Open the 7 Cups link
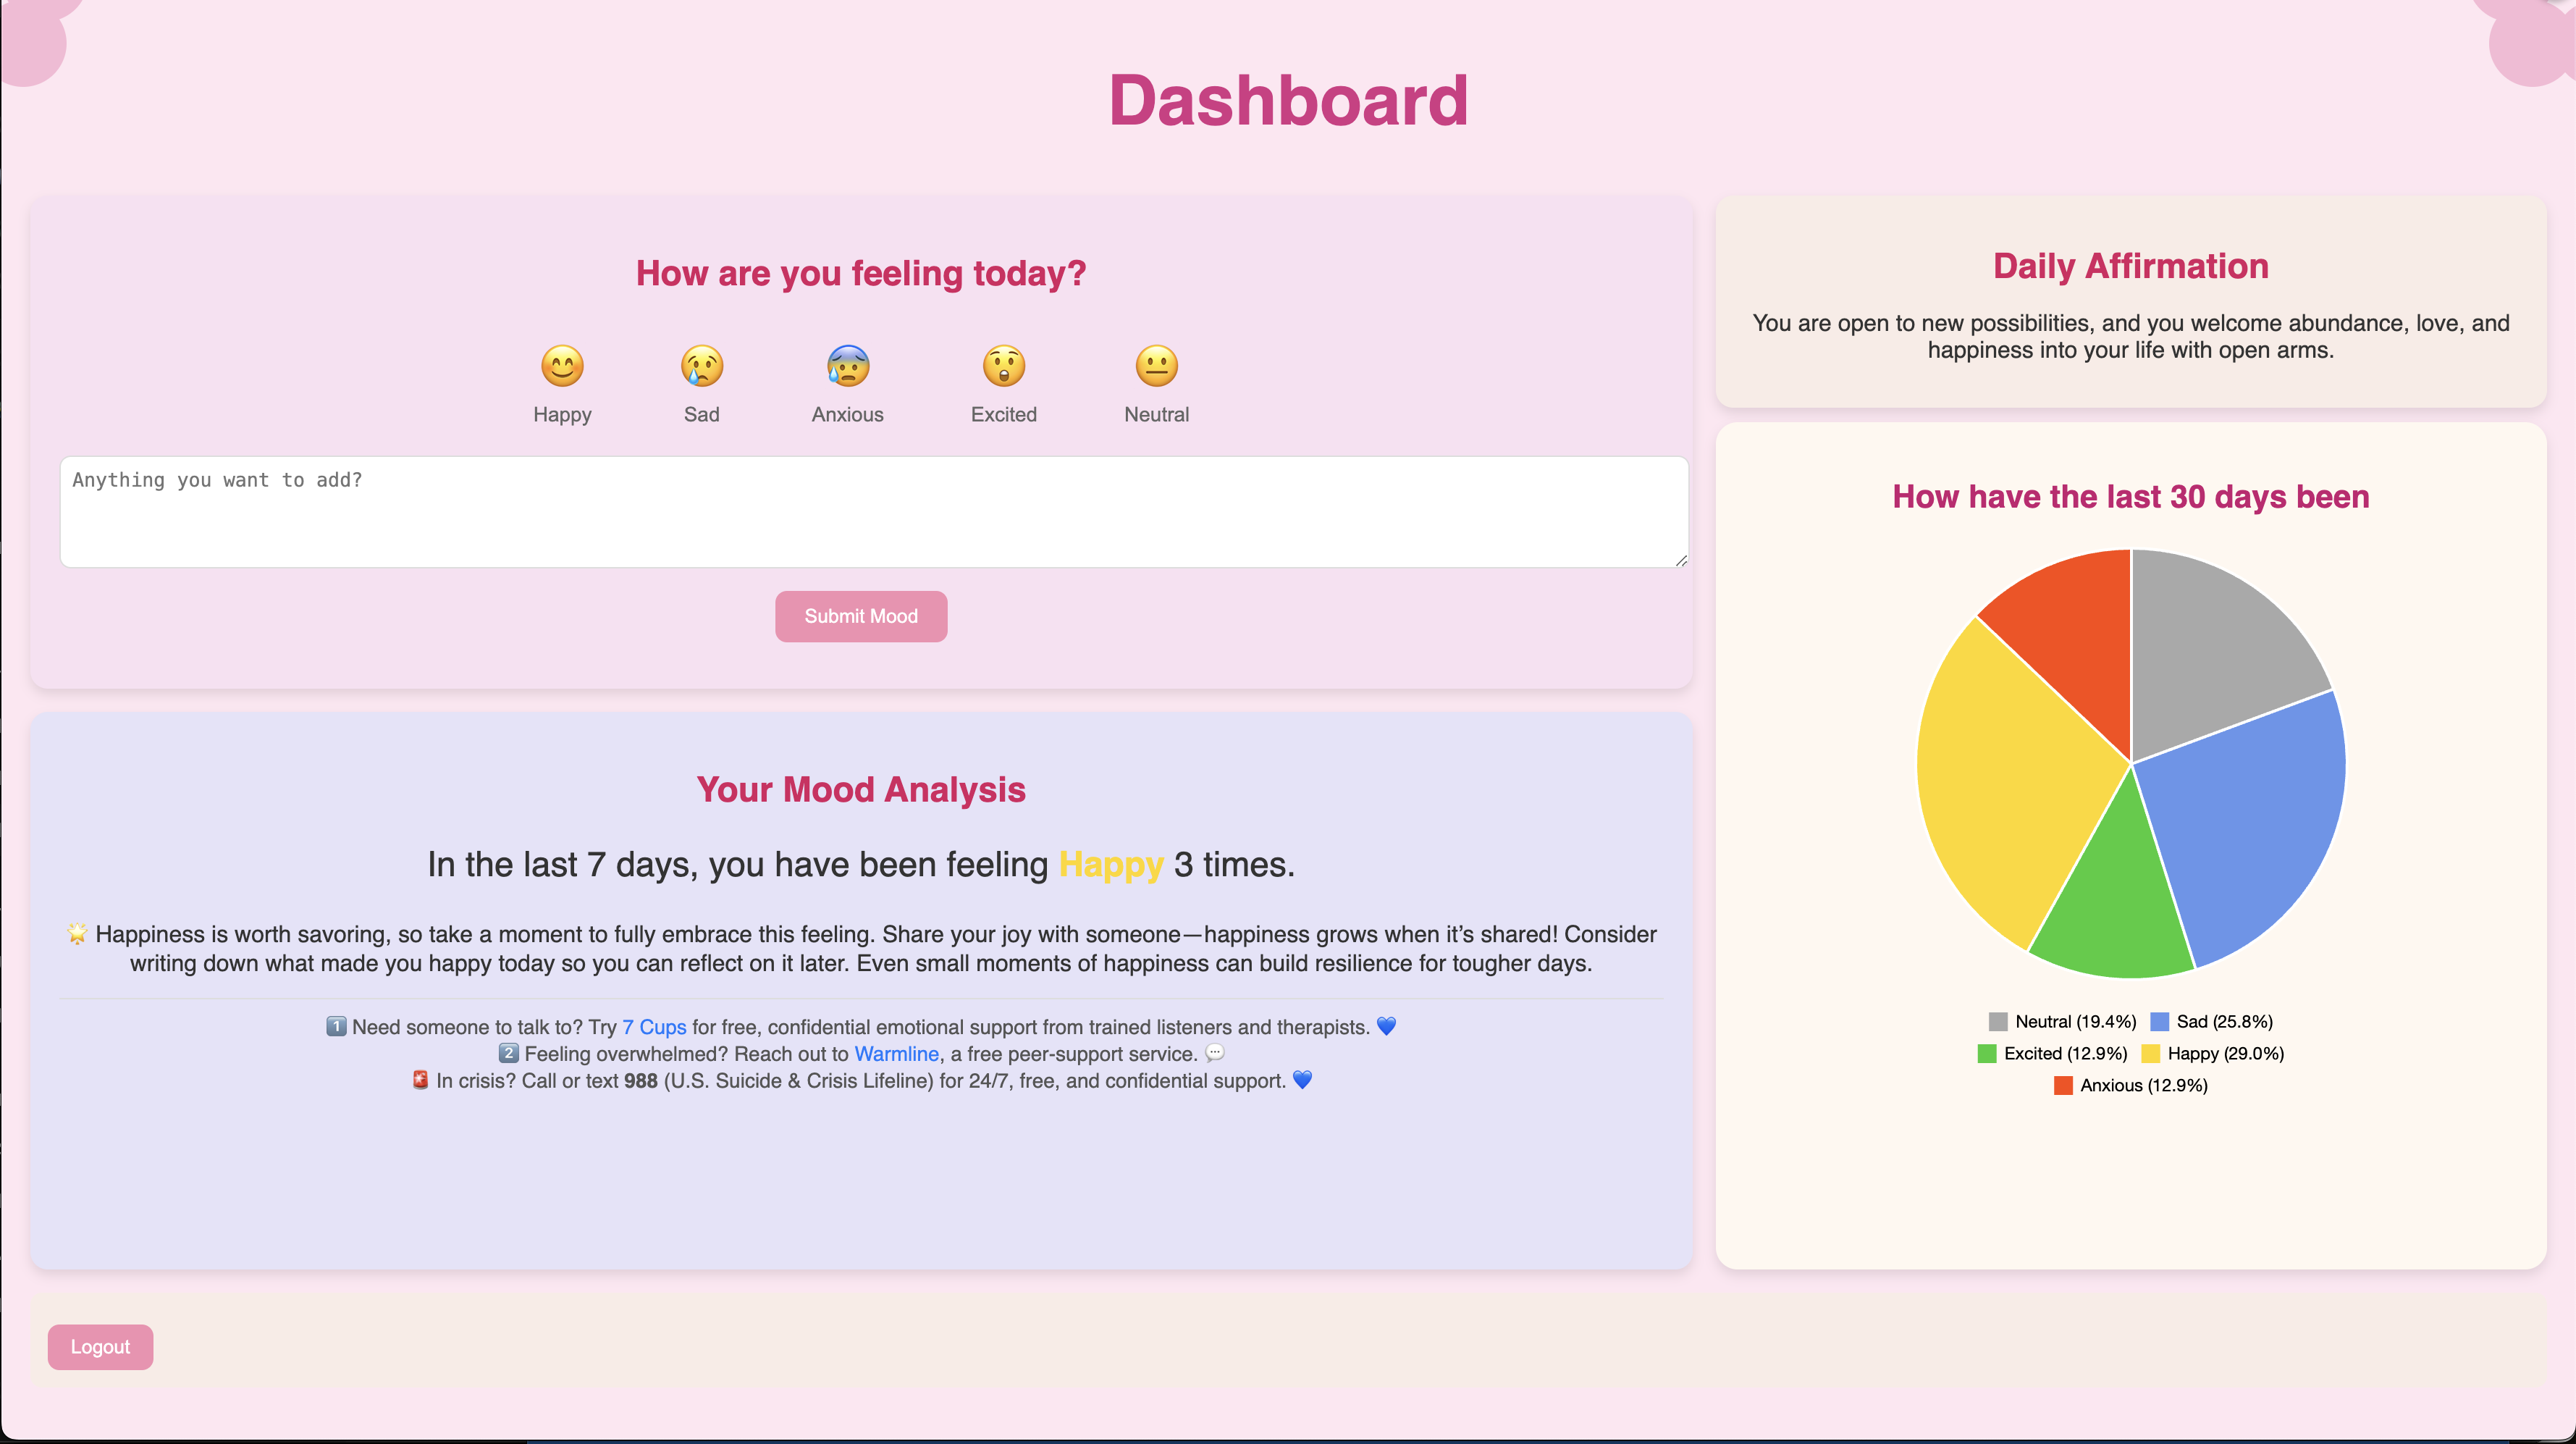 (x=654, y=1027)
